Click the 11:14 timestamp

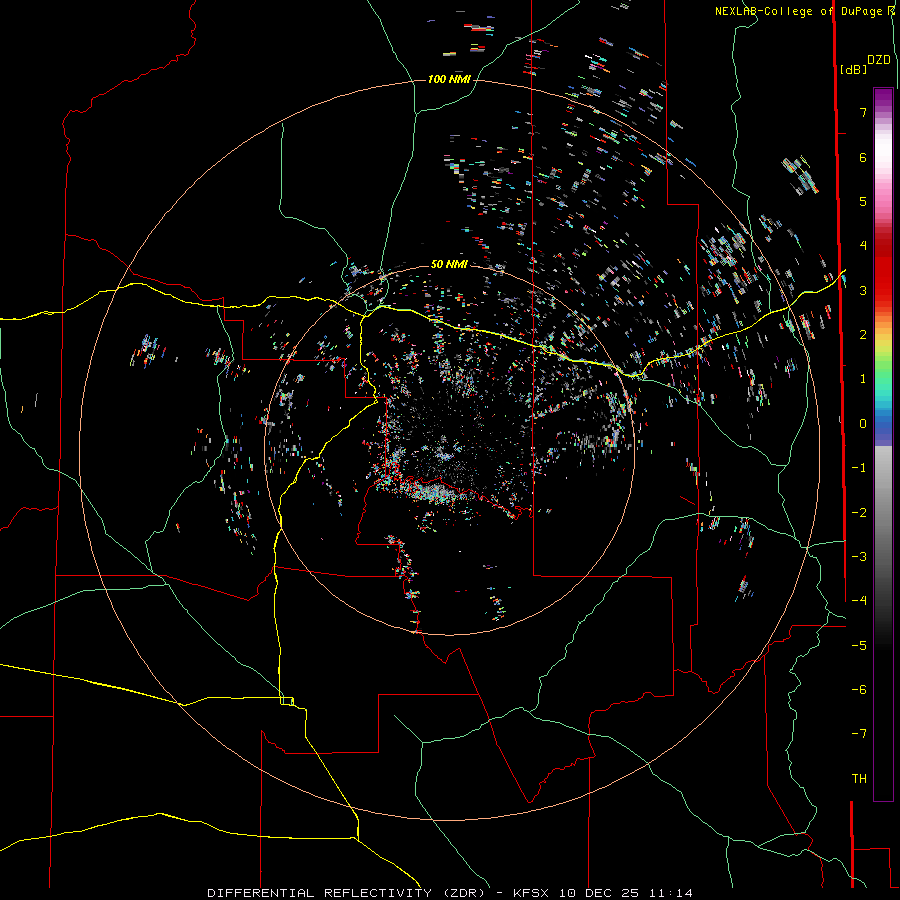point(670,893)
